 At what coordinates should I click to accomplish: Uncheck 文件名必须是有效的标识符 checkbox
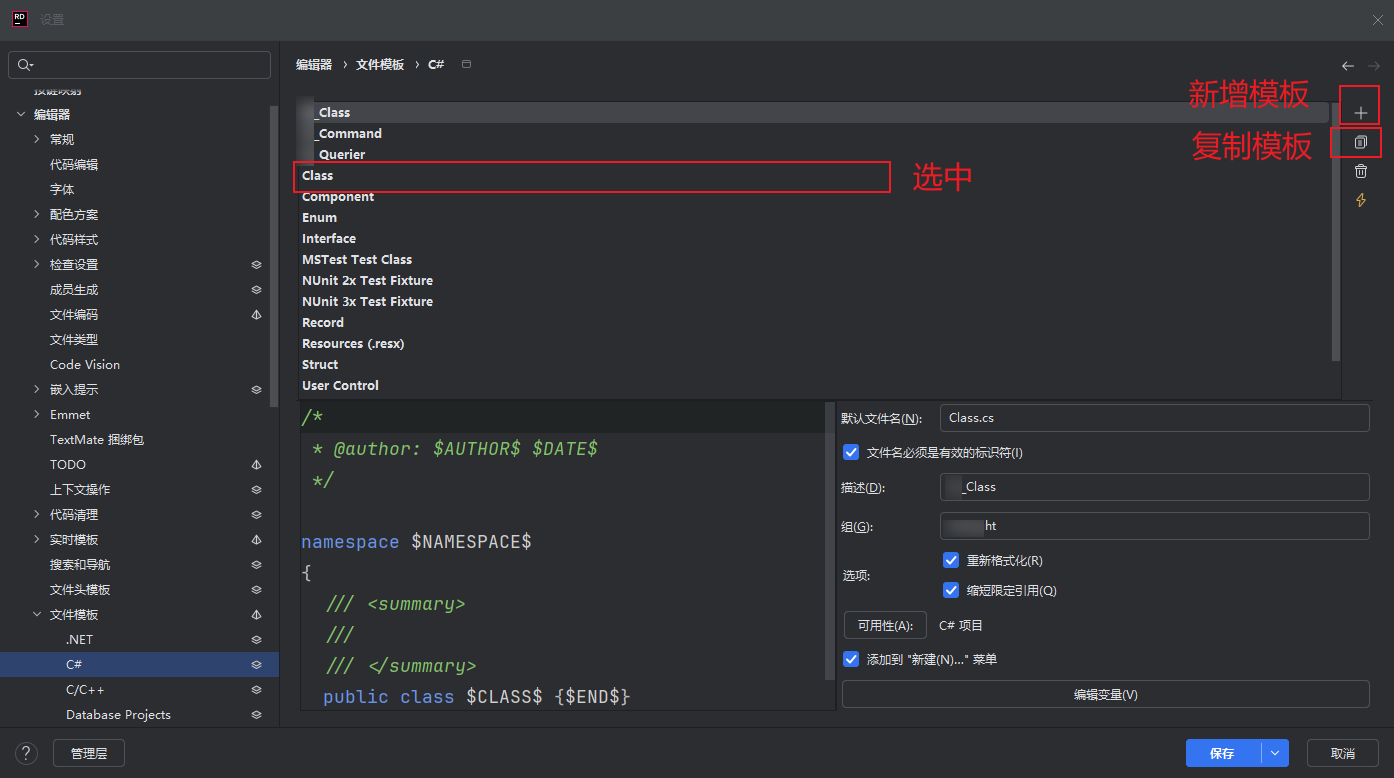[851, 453]
